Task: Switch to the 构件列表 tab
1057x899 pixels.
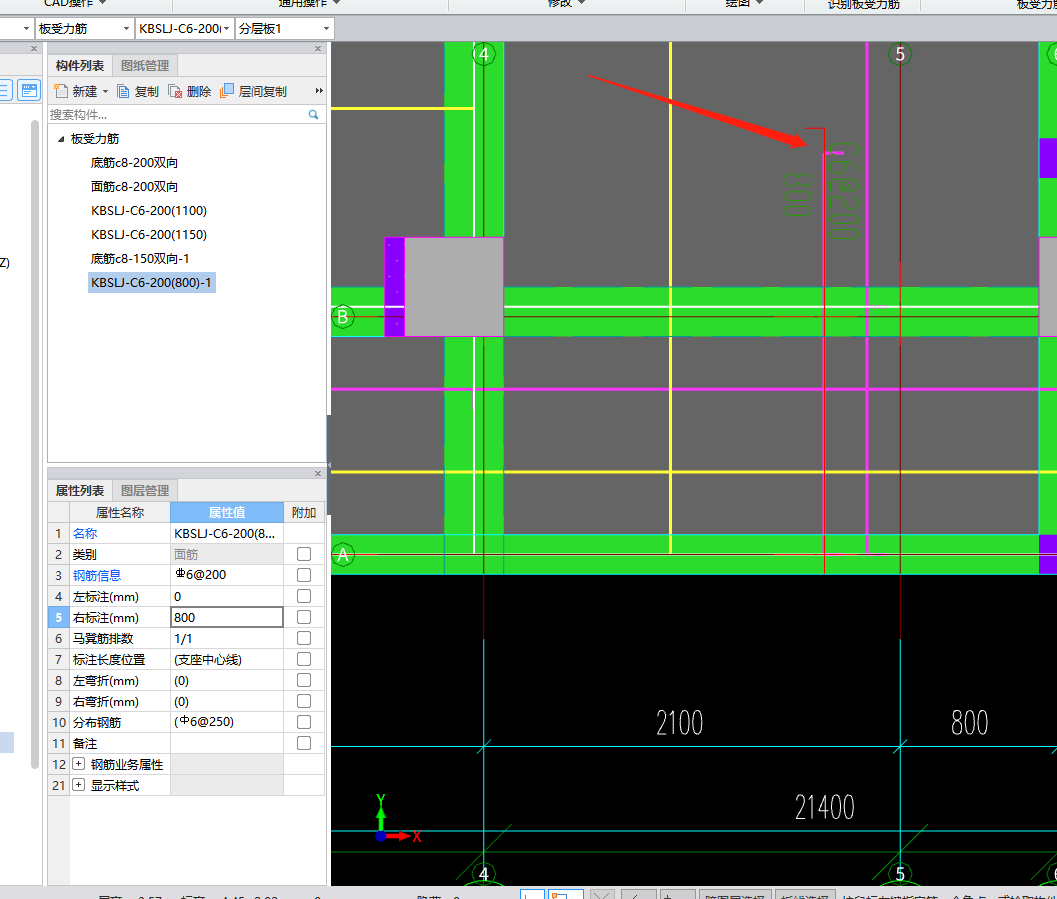Action: click(80, 65)
